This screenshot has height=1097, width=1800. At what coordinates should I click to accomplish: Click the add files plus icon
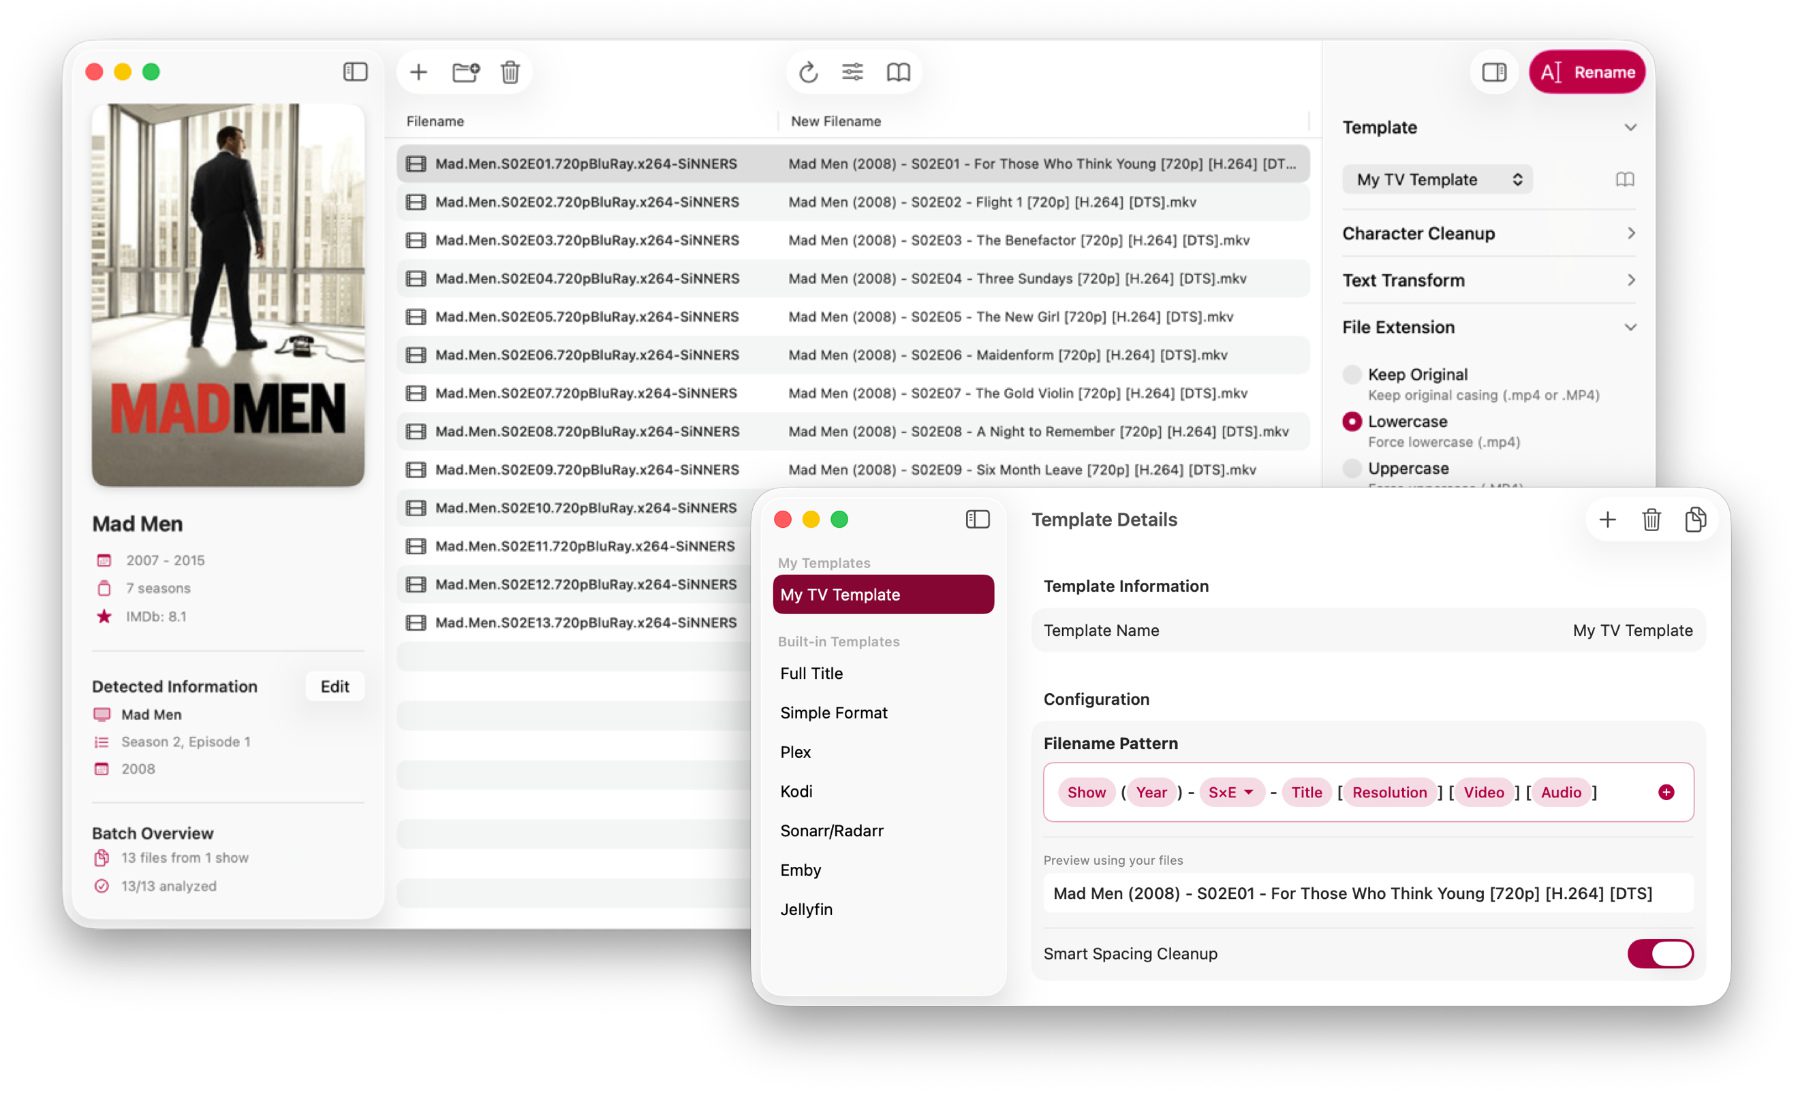419,72
